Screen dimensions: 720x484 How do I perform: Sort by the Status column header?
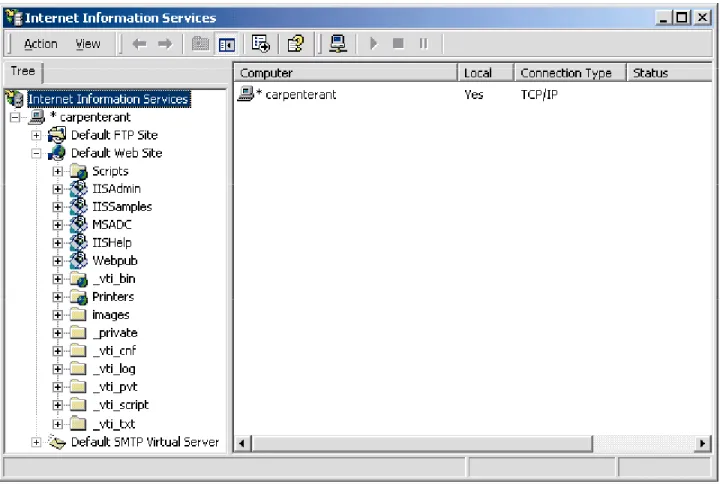(x=669, y=73)
